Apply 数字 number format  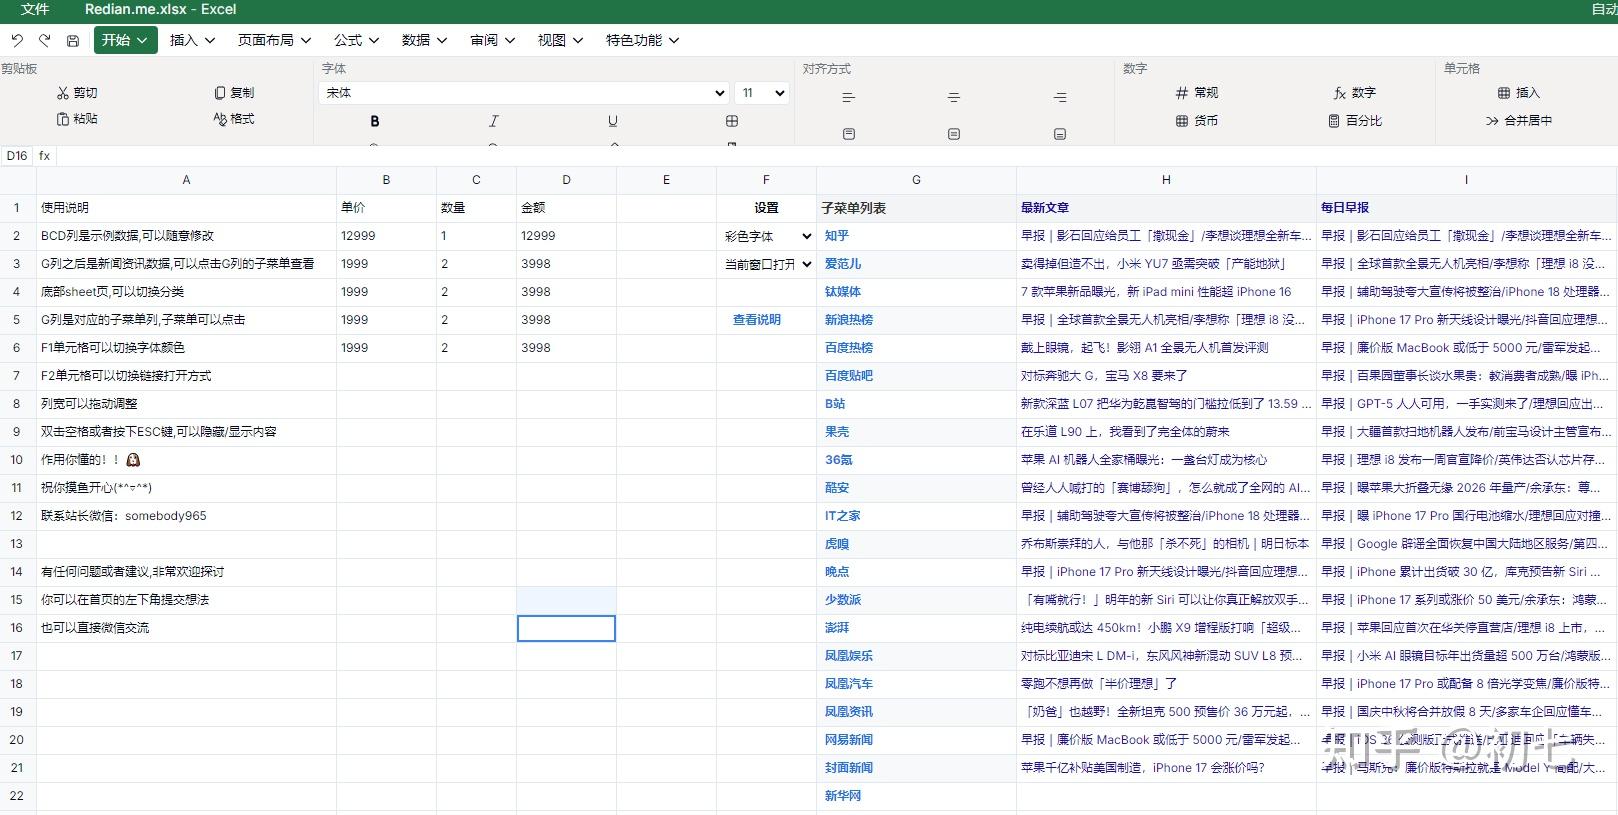1355,93
